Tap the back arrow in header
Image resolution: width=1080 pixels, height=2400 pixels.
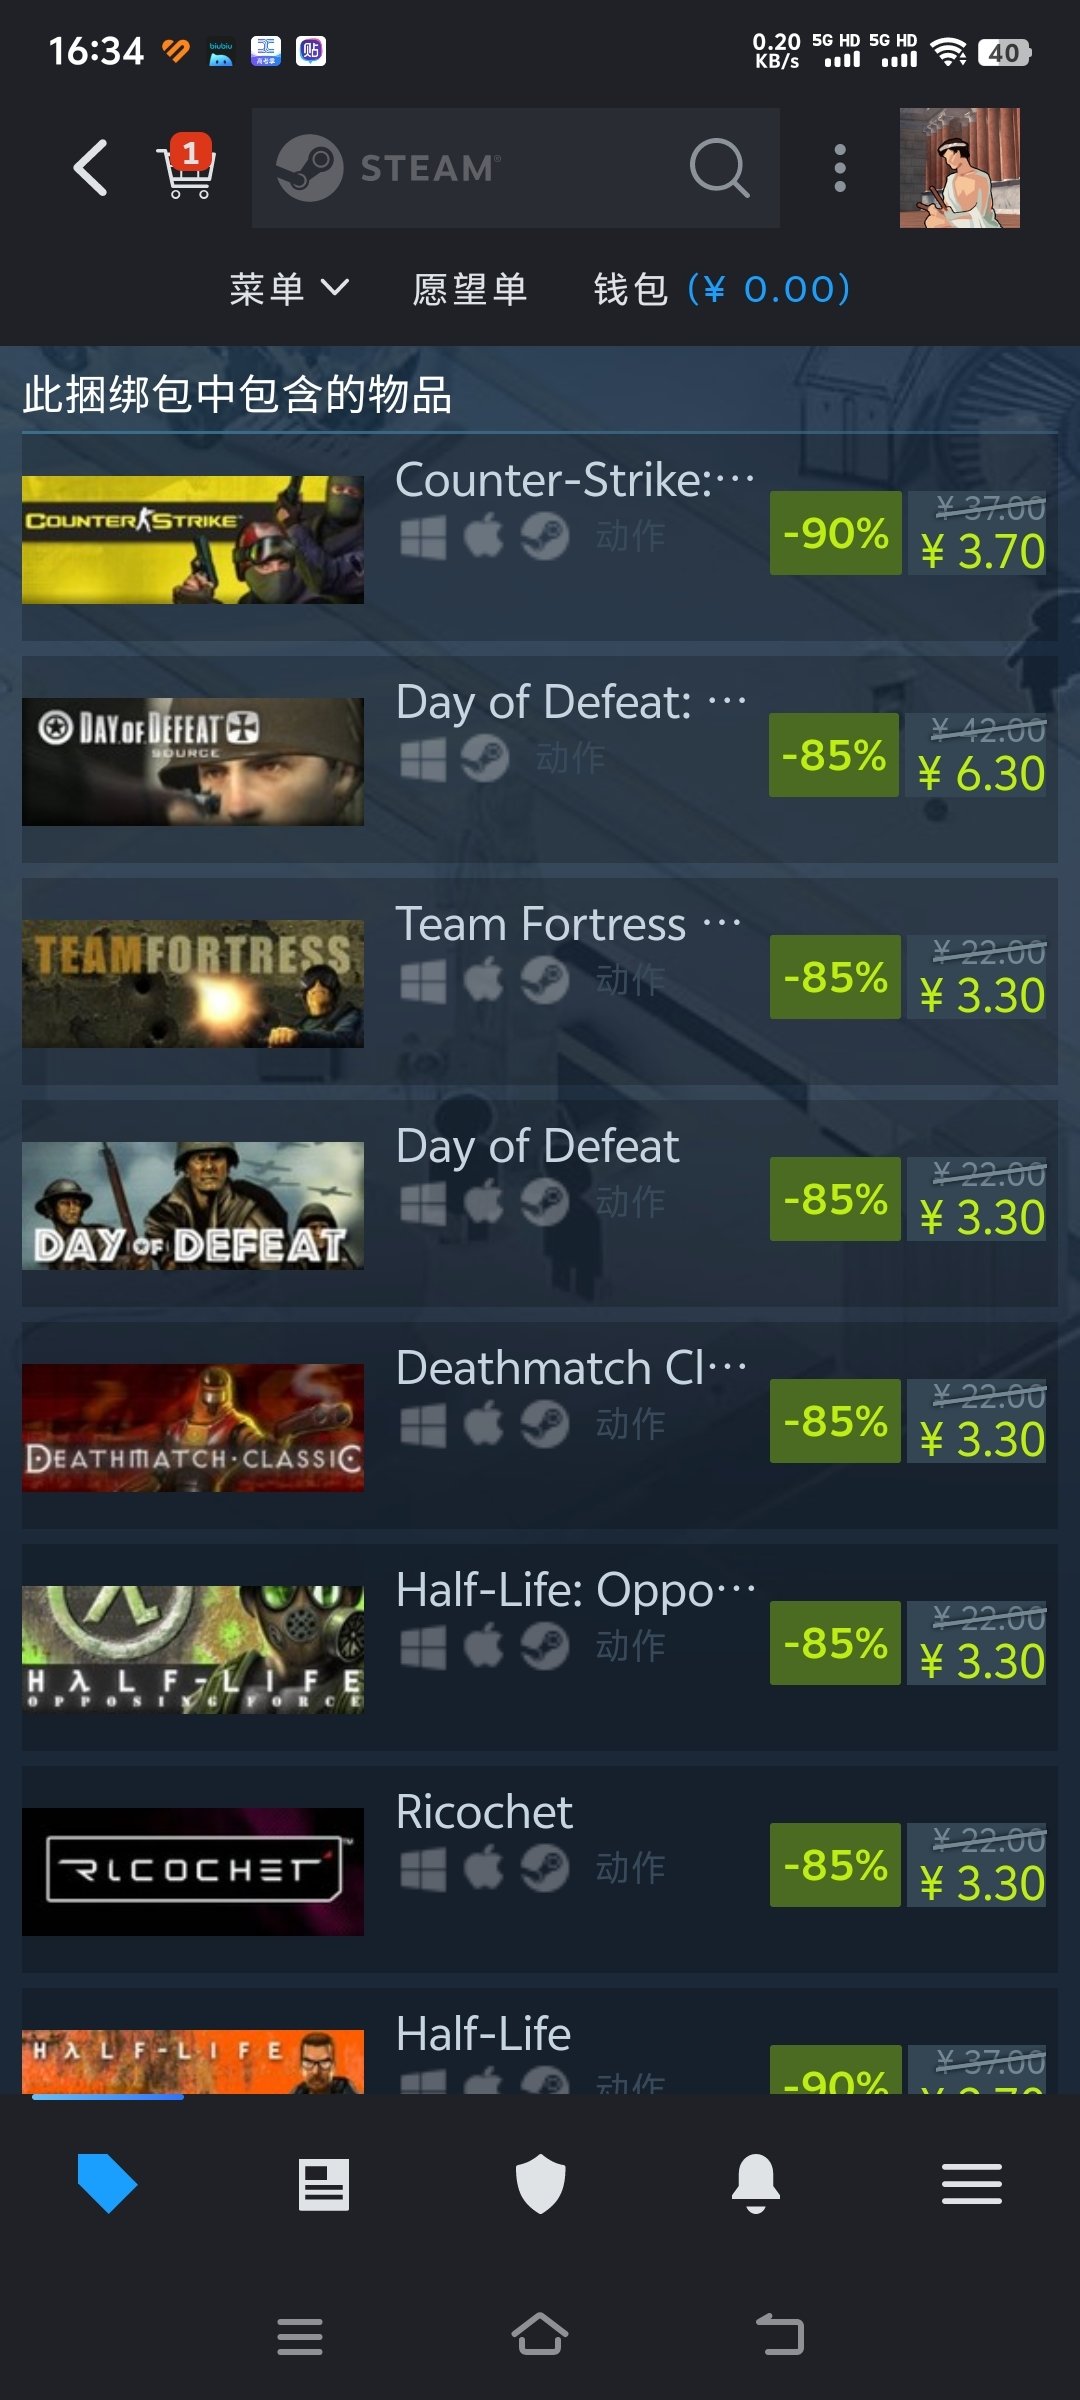(90, 167)
